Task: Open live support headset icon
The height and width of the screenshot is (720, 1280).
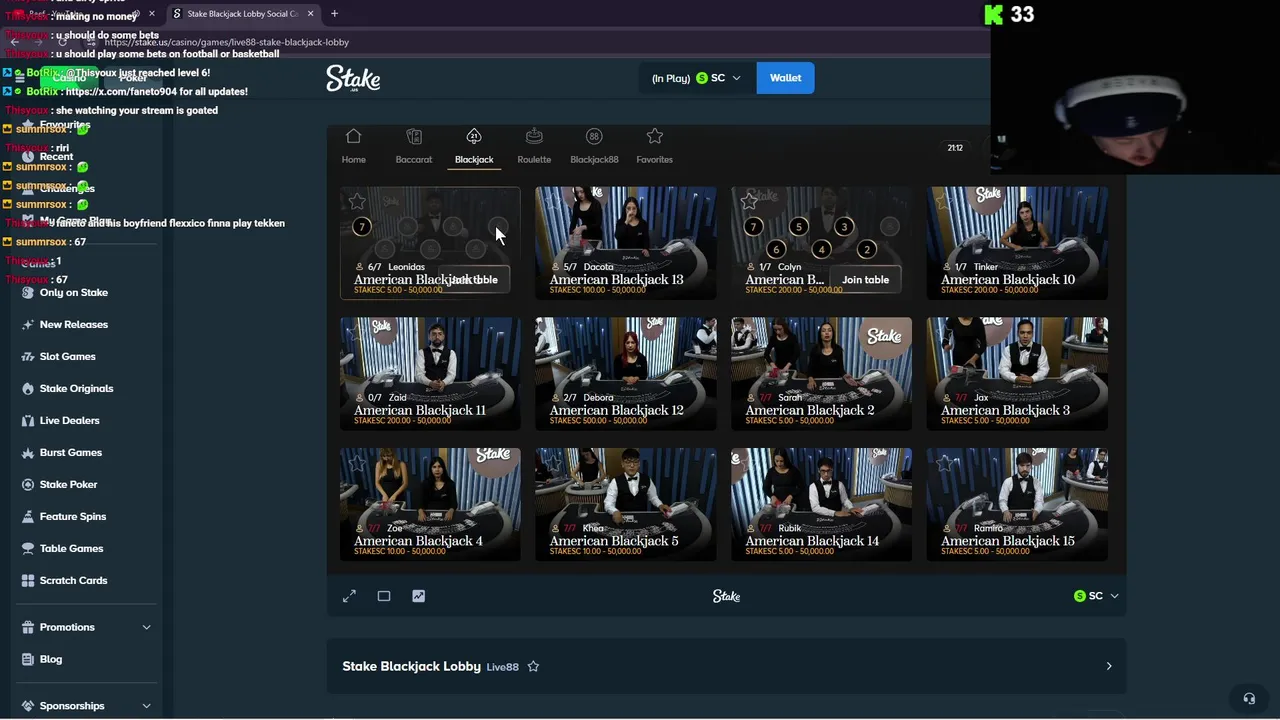Action: click(x=1248, y=698)
